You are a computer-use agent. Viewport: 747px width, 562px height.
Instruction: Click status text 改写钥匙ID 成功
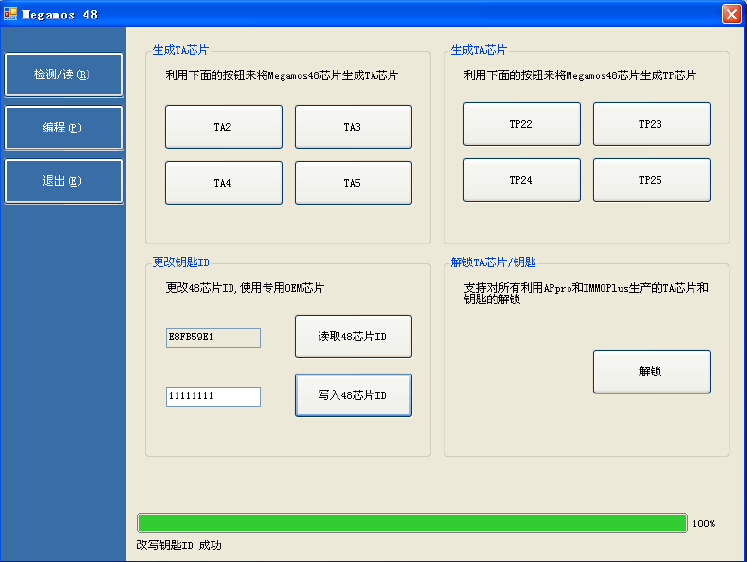179,545
